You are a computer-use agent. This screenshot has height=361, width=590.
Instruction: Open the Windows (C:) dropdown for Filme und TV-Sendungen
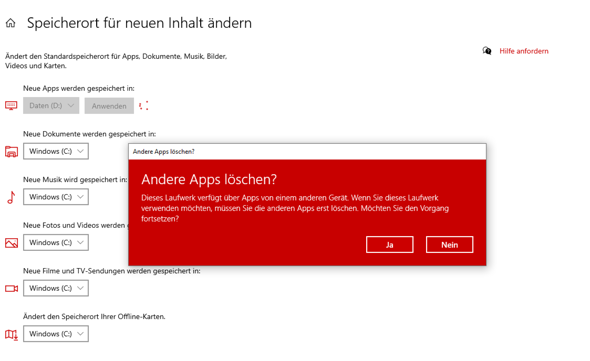(56, 288)
